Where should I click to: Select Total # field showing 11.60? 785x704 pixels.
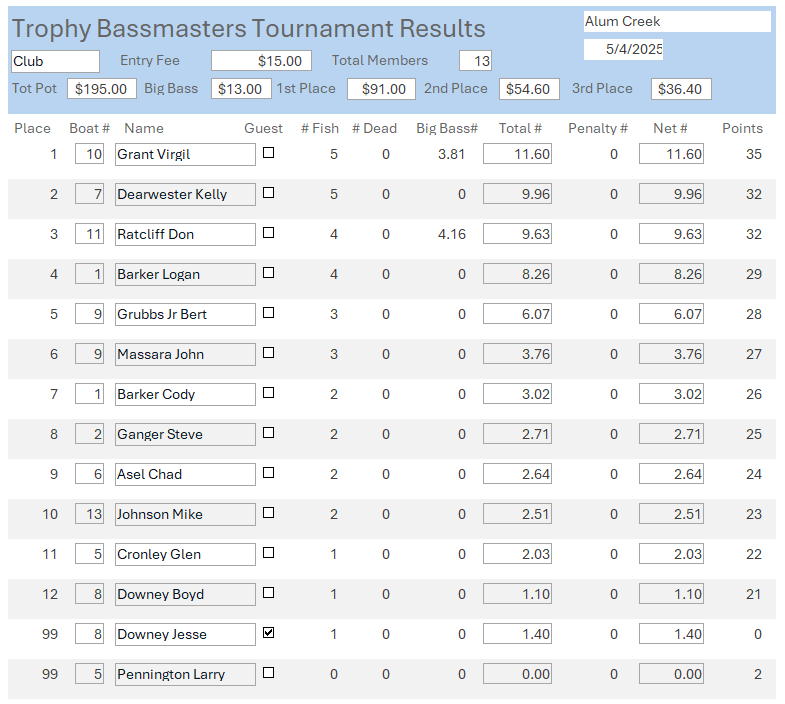[x=517, y=154]
